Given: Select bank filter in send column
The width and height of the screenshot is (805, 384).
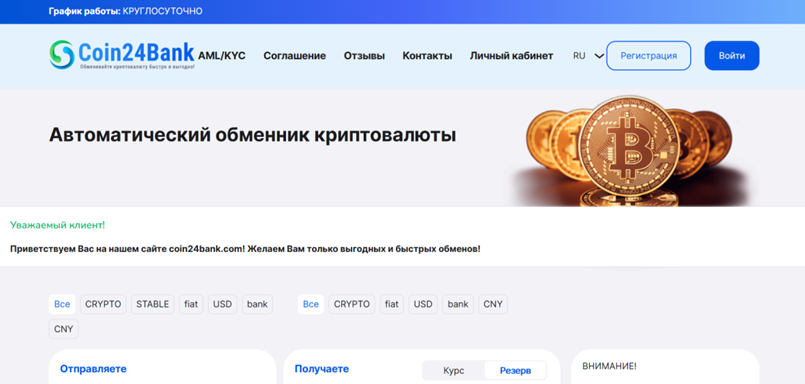Looking at the screenshot, I should pos(257,304).
